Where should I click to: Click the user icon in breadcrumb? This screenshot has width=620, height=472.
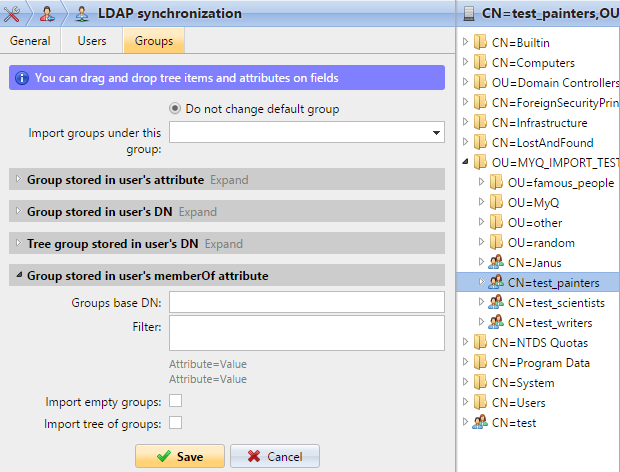point(46,14)
